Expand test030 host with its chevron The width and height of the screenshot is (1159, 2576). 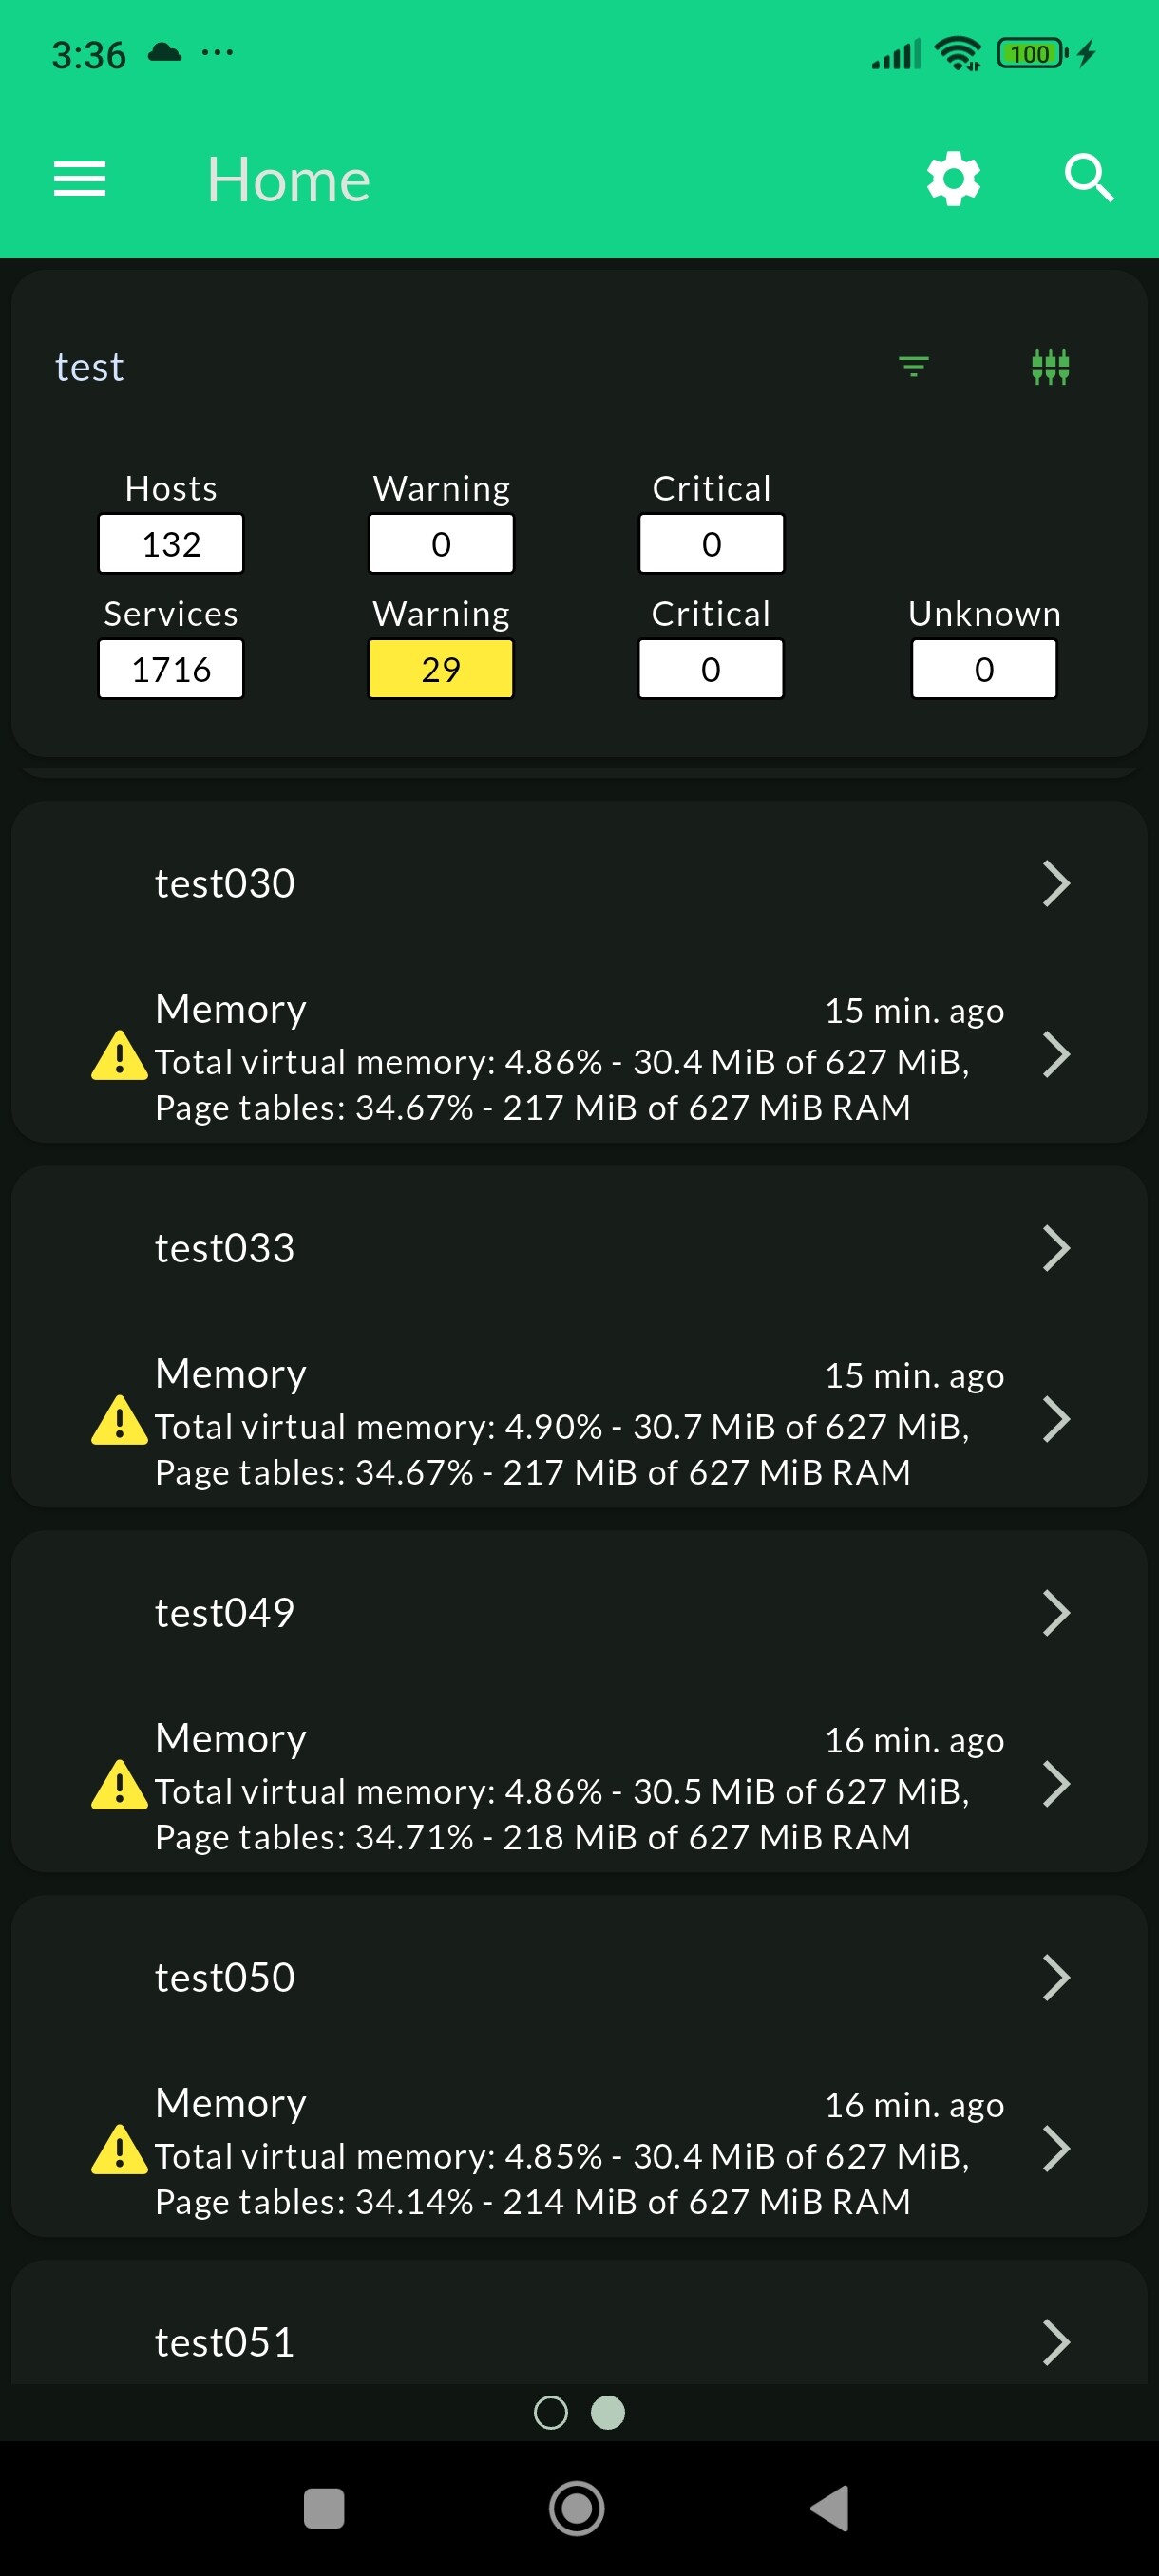point(1056,883)
